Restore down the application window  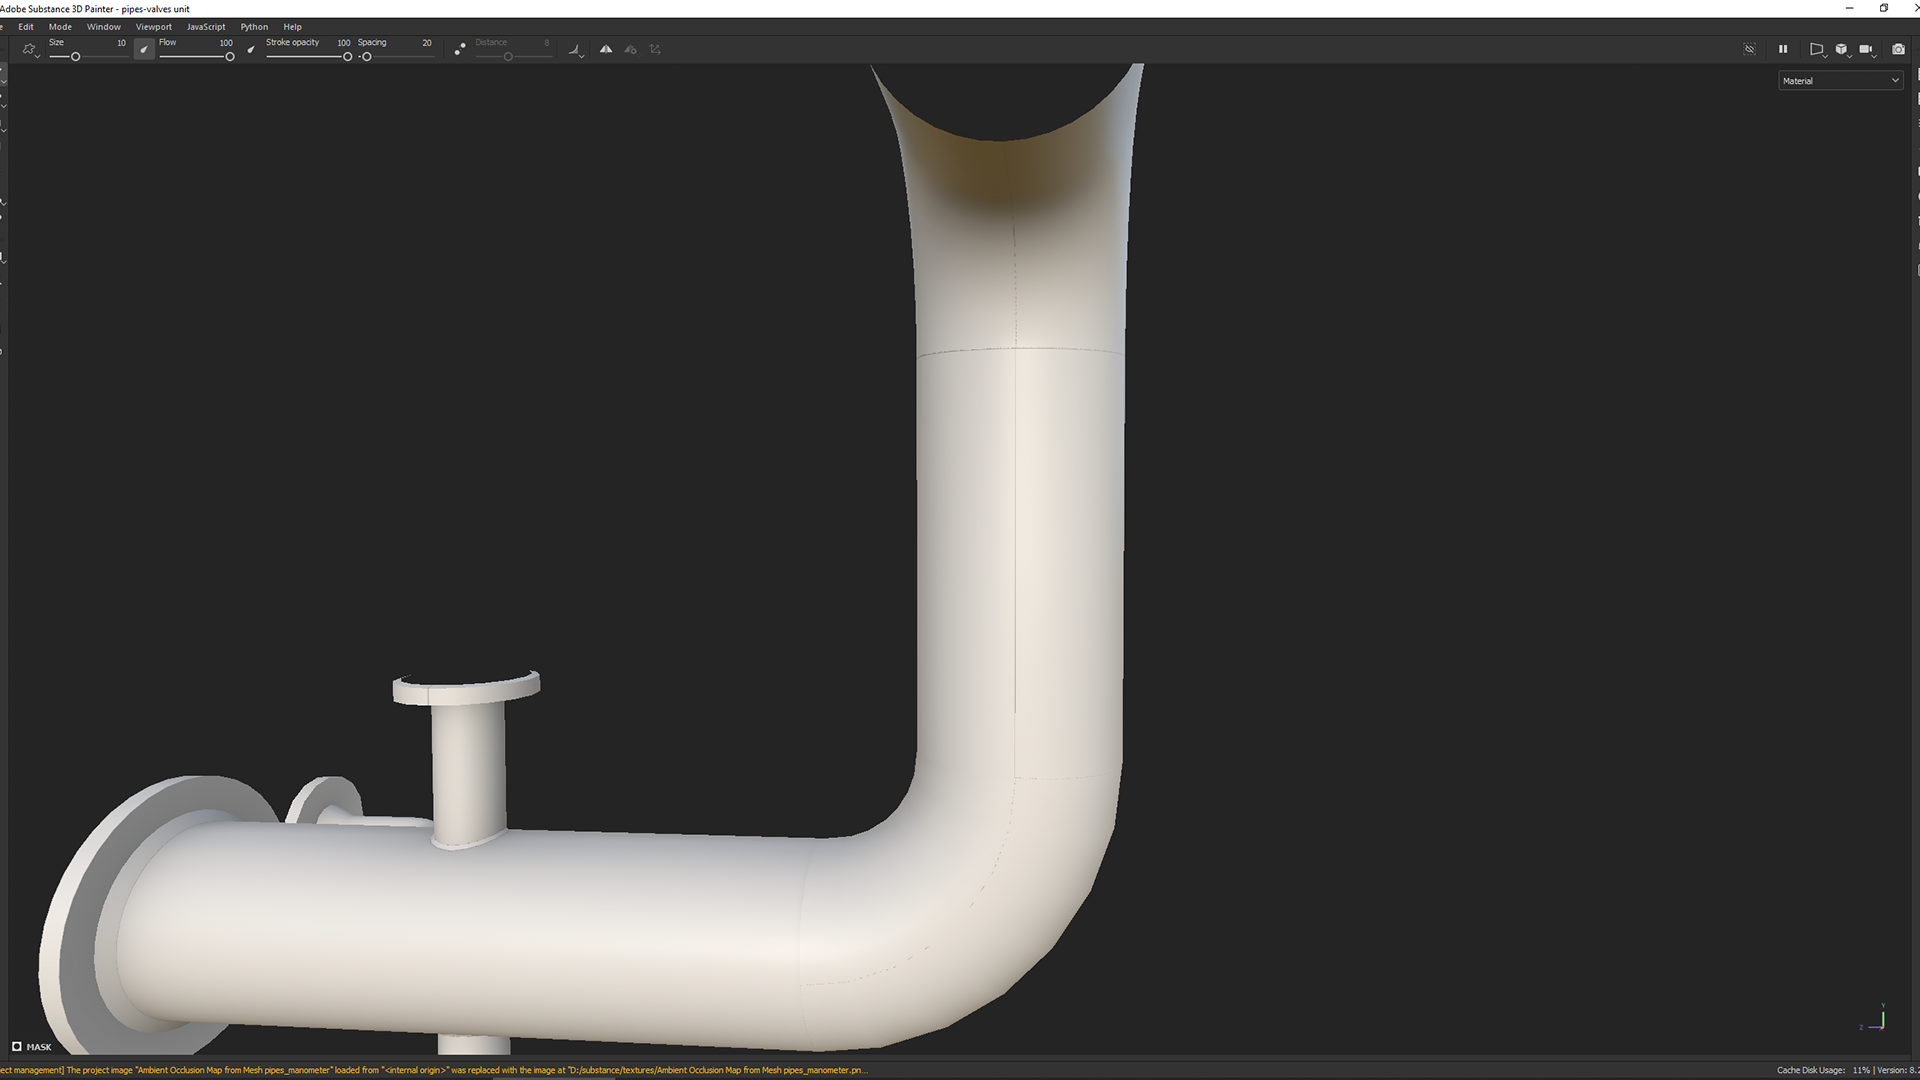pyautogui.click(x=1884, y=8)
